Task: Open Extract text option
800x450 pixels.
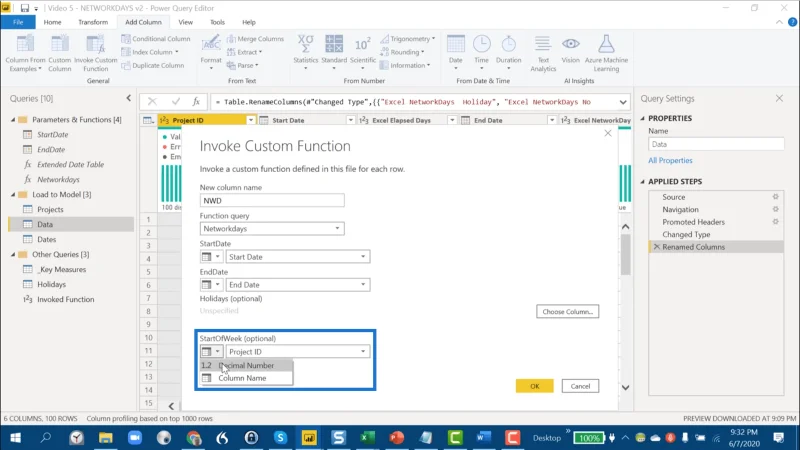Action: [244, 52]
